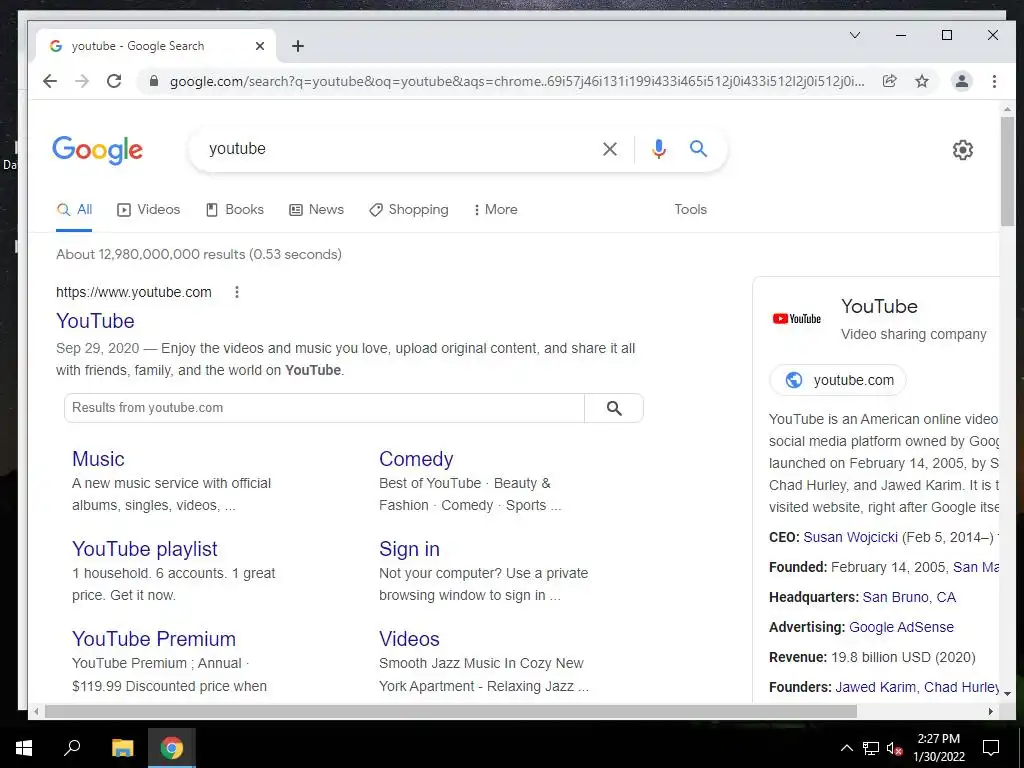
Task: Click the scroll-right arrow of horizontal scrollbar
Action: 991,711
